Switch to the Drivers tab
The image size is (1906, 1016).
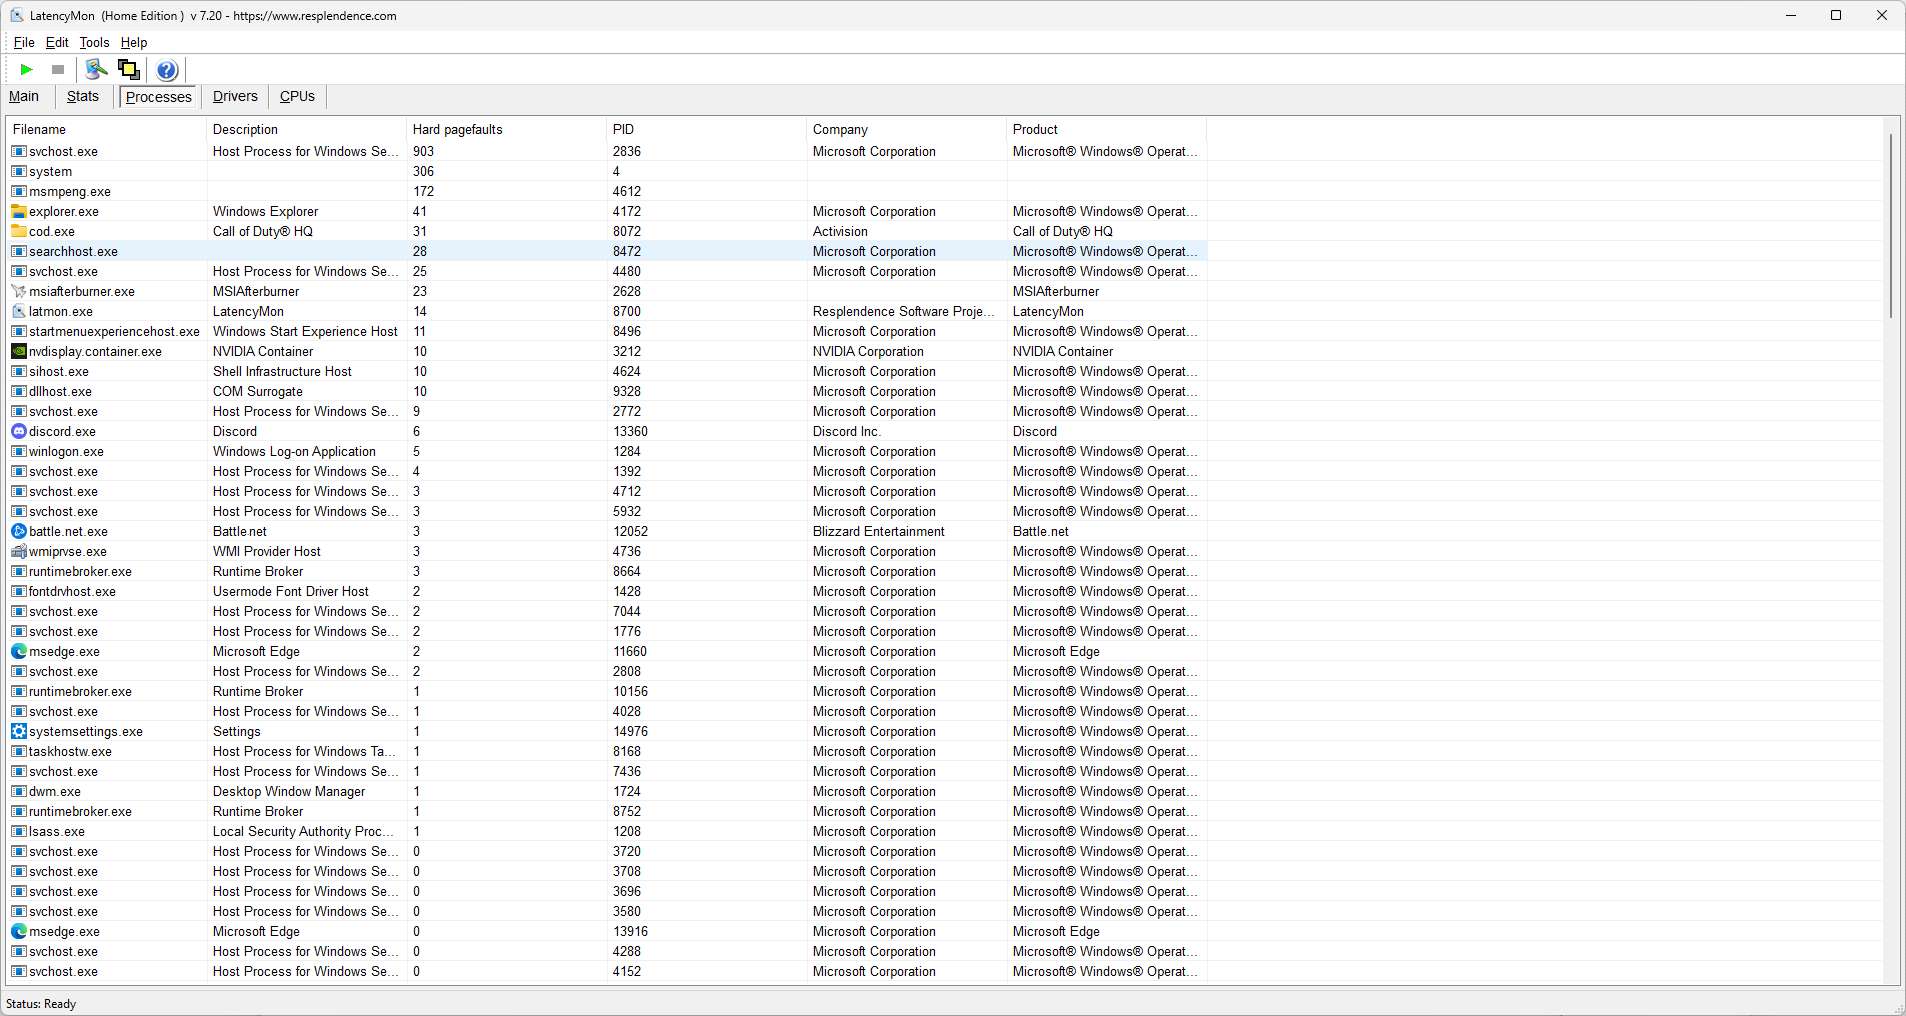(x=235, y=96)
